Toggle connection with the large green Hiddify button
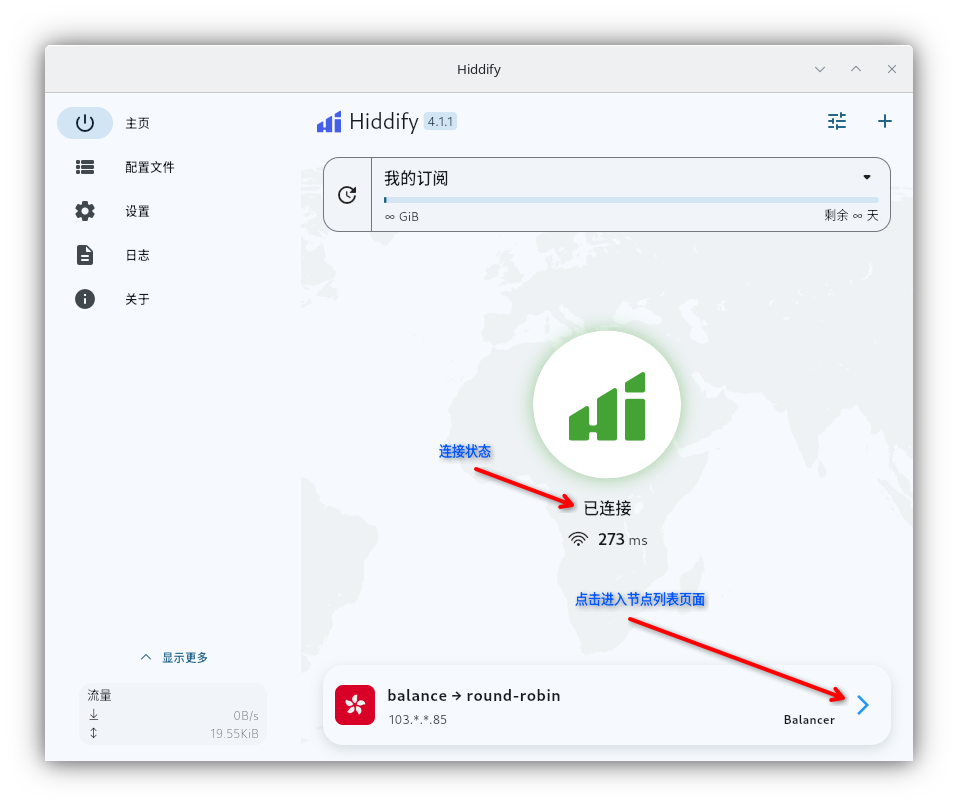The image size is (958, 806). [x=607, y=405]
